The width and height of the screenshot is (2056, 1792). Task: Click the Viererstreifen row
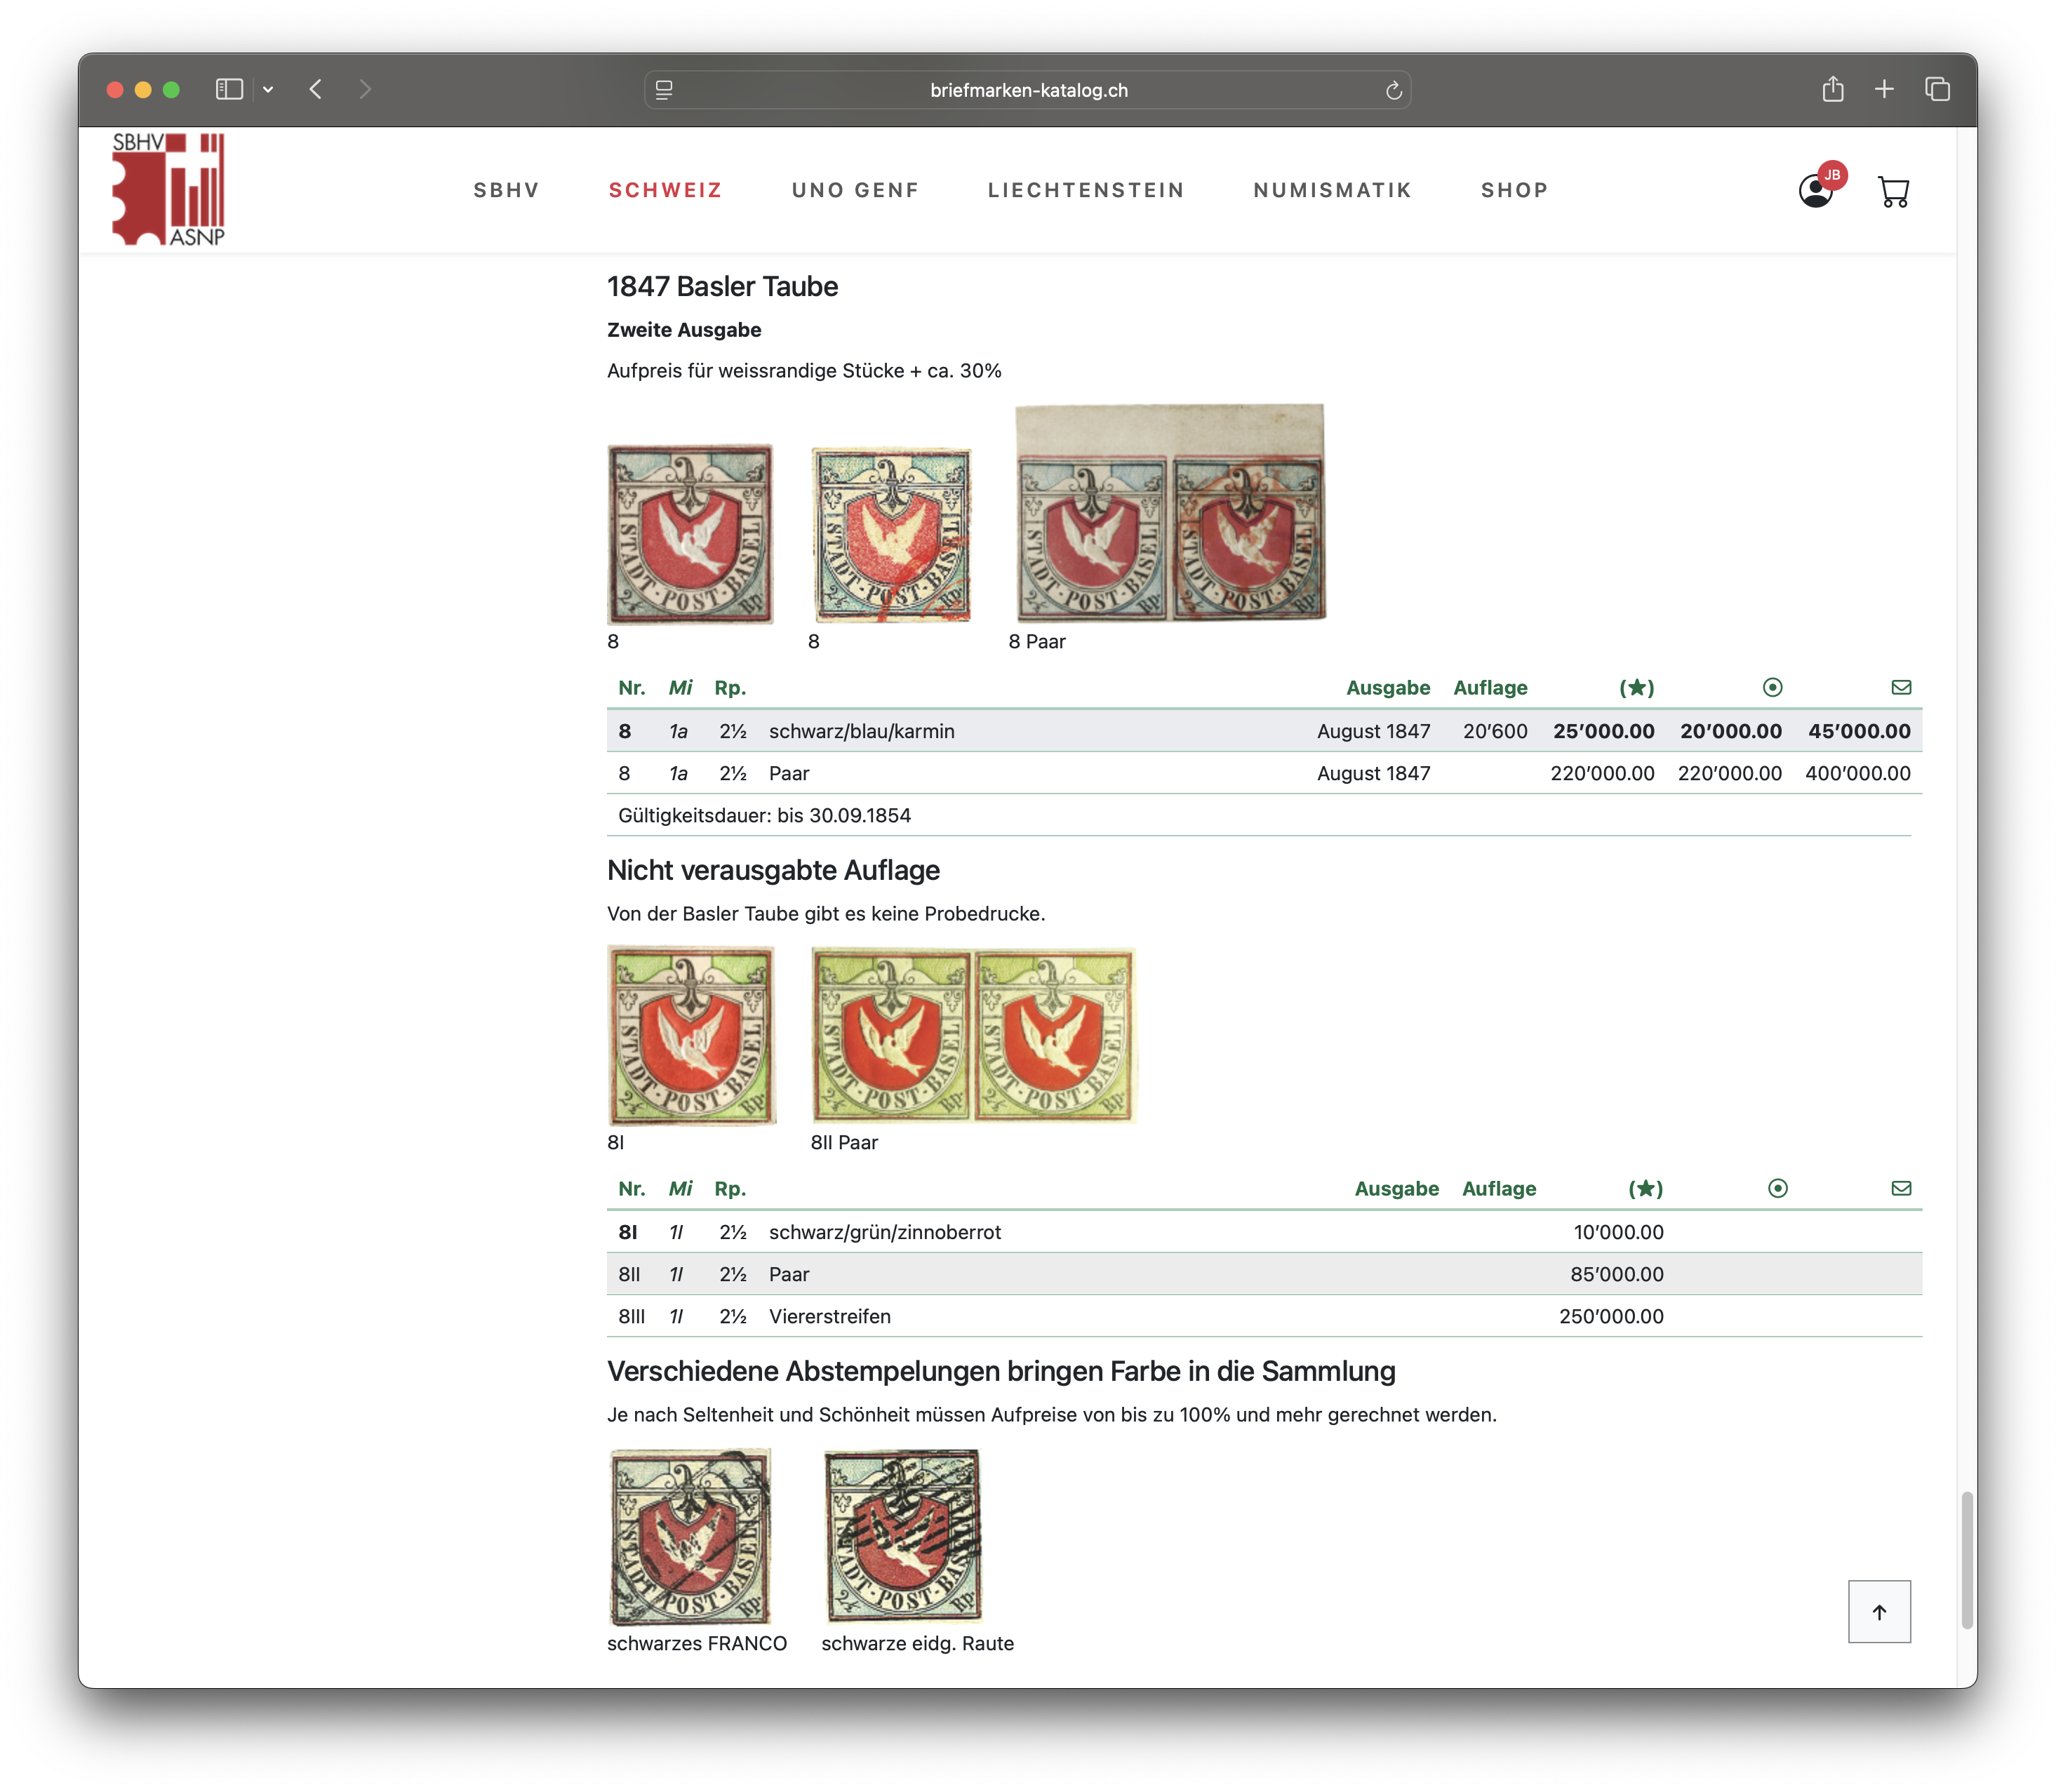tap(1264, 1316)
